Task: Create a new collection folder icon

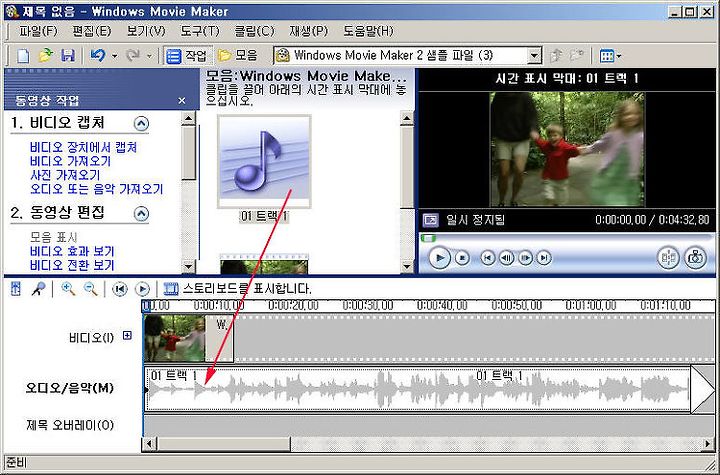Action: (576, 56)
